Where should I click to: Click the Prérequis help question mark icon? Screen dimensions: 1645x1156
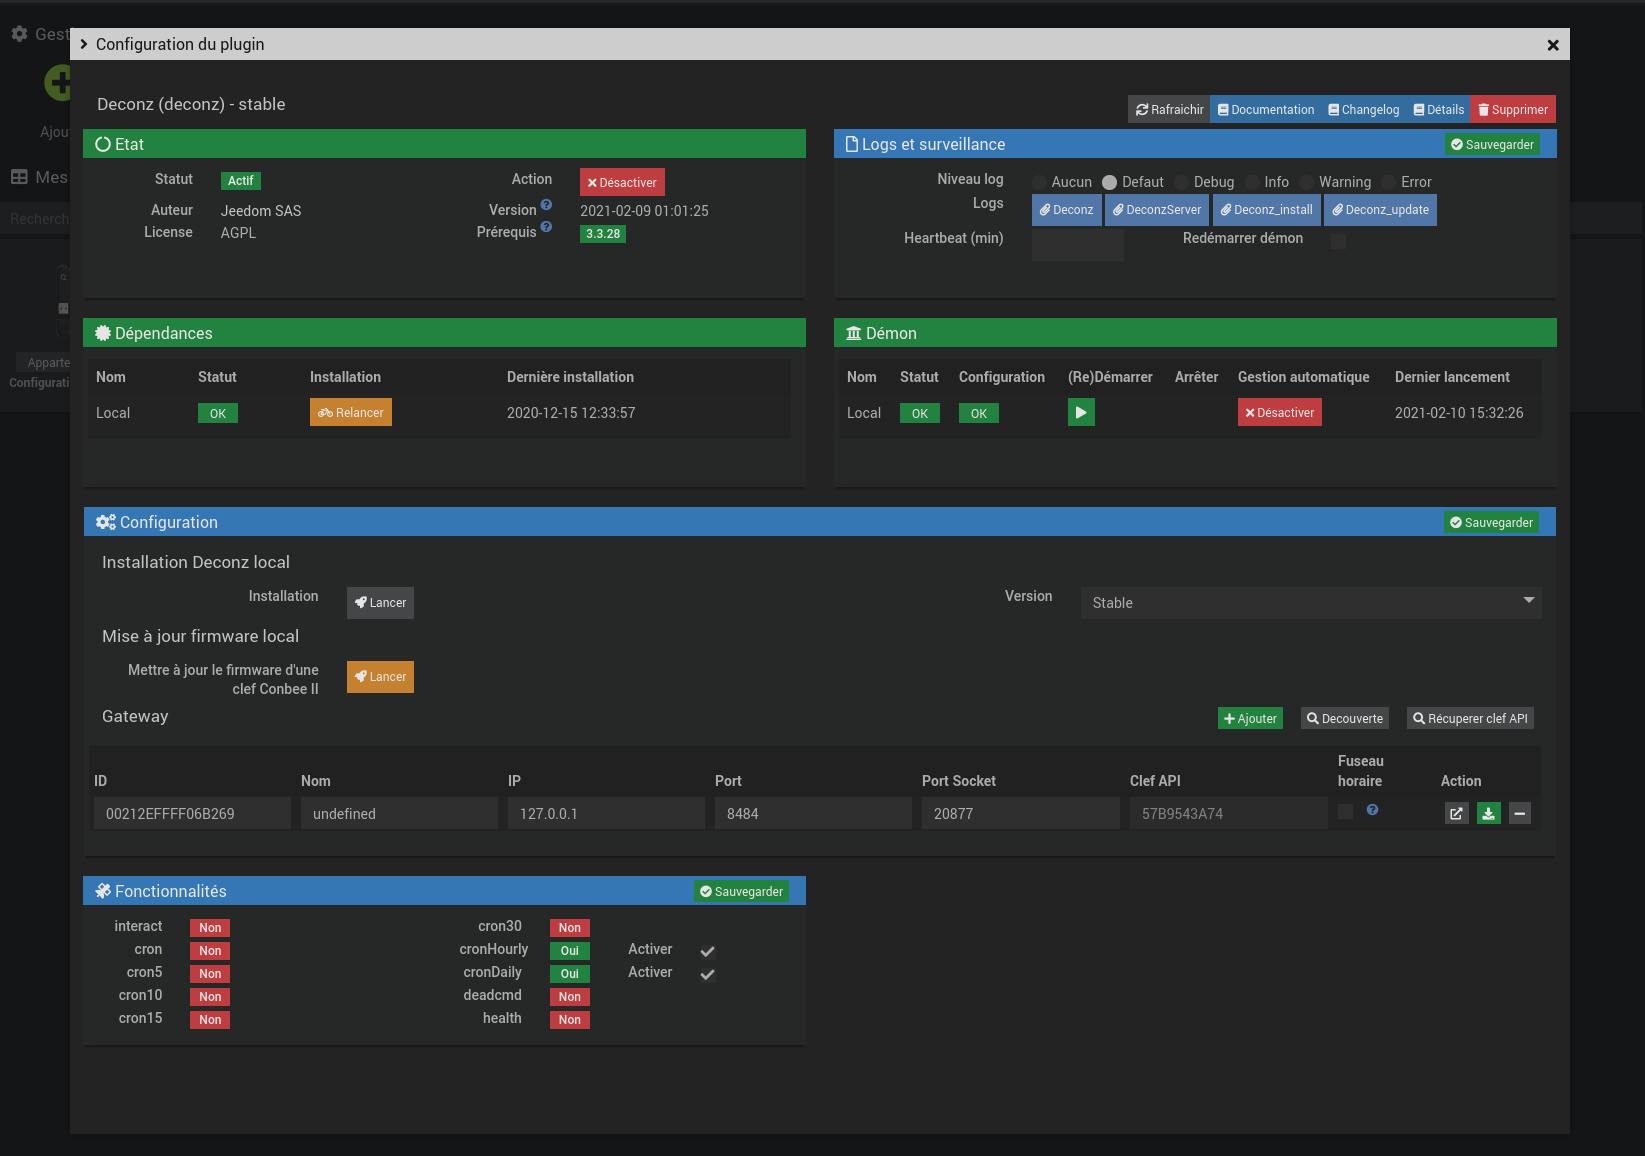546,227
